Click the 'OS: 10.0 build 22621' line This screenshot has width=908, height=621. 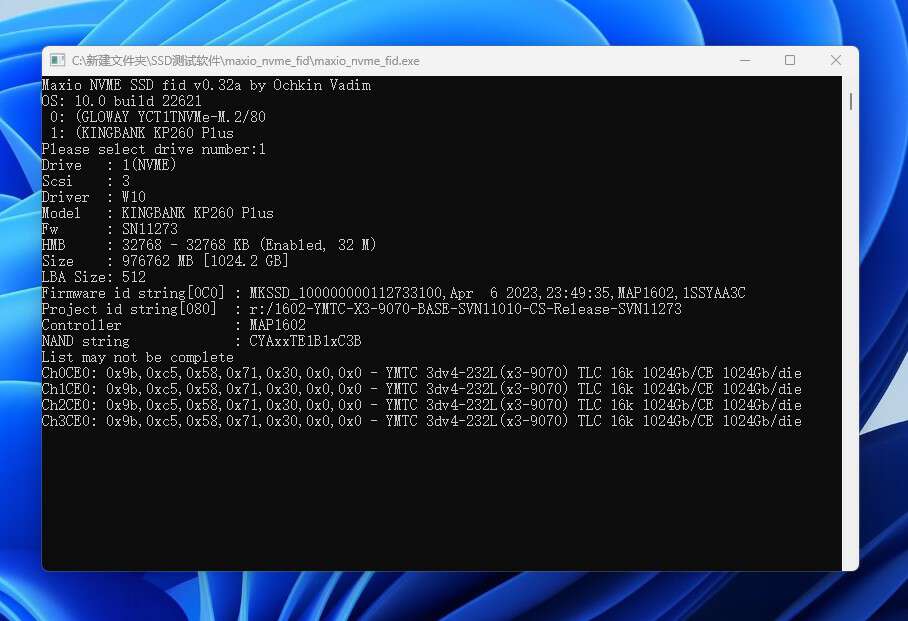pyautogui.click(x=122, y=101)
